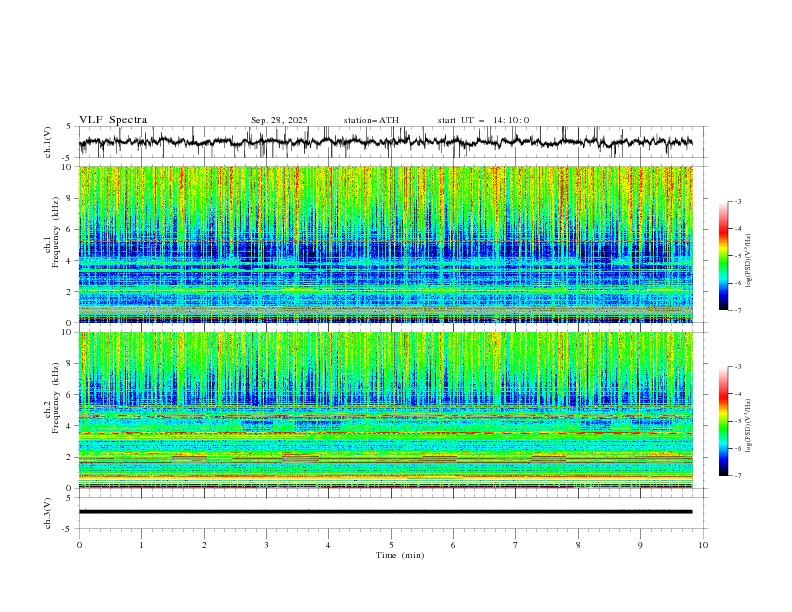Screen dimensions: 792x612
Task: Click inside the ch.2 spectrogram panel
Action: pyautogui.click(x=385, y=410)
